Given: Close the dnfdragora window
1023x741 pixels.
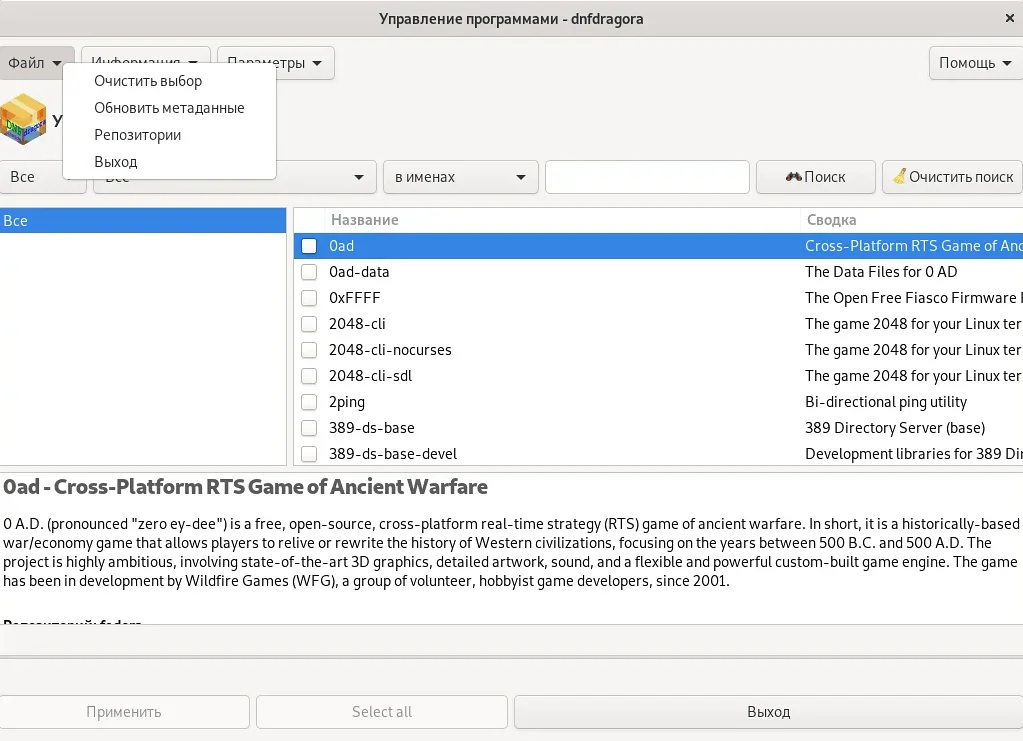Looking at the screenshot, I should [x=1009, y=18].
